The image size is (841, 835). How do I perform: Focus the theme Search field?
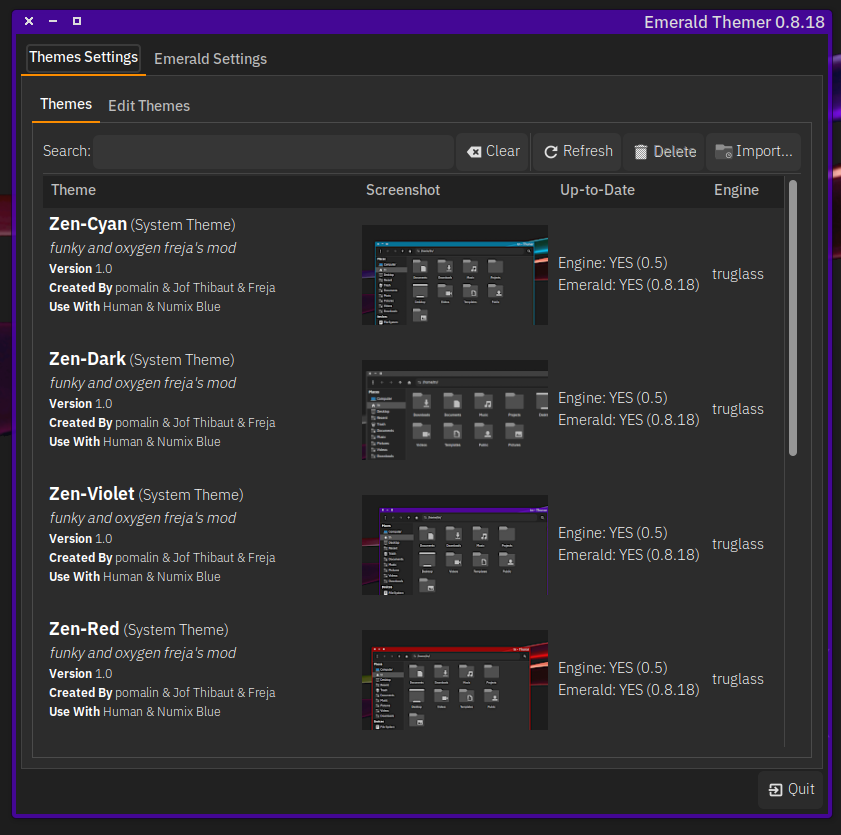[273, 152]
